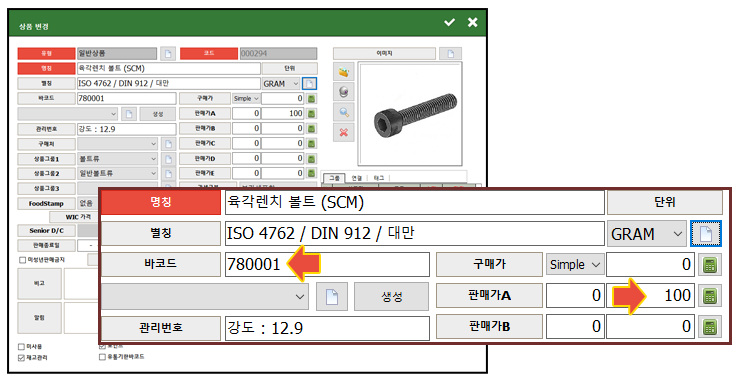740x384 pixels.
Task: Open GRAM unit dropdown in enlarged callout
Action: pos(647,234)
